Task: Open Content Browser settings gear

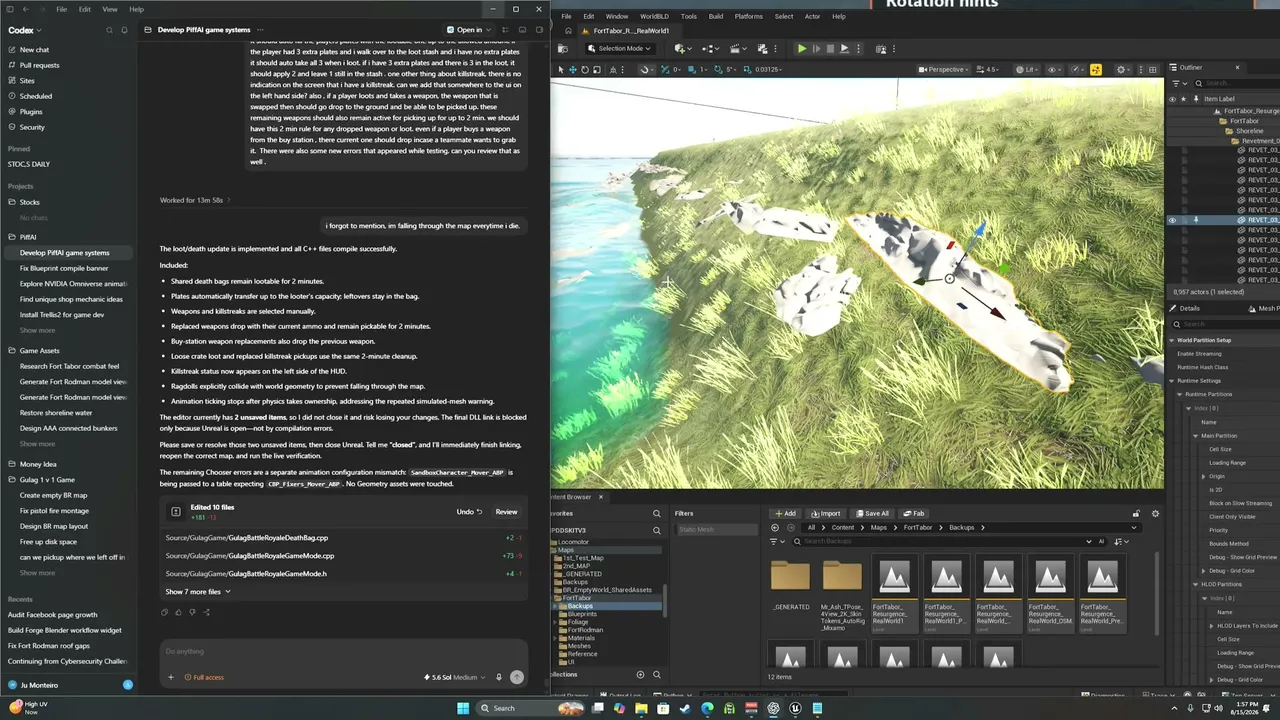Action: (1155, 513)
